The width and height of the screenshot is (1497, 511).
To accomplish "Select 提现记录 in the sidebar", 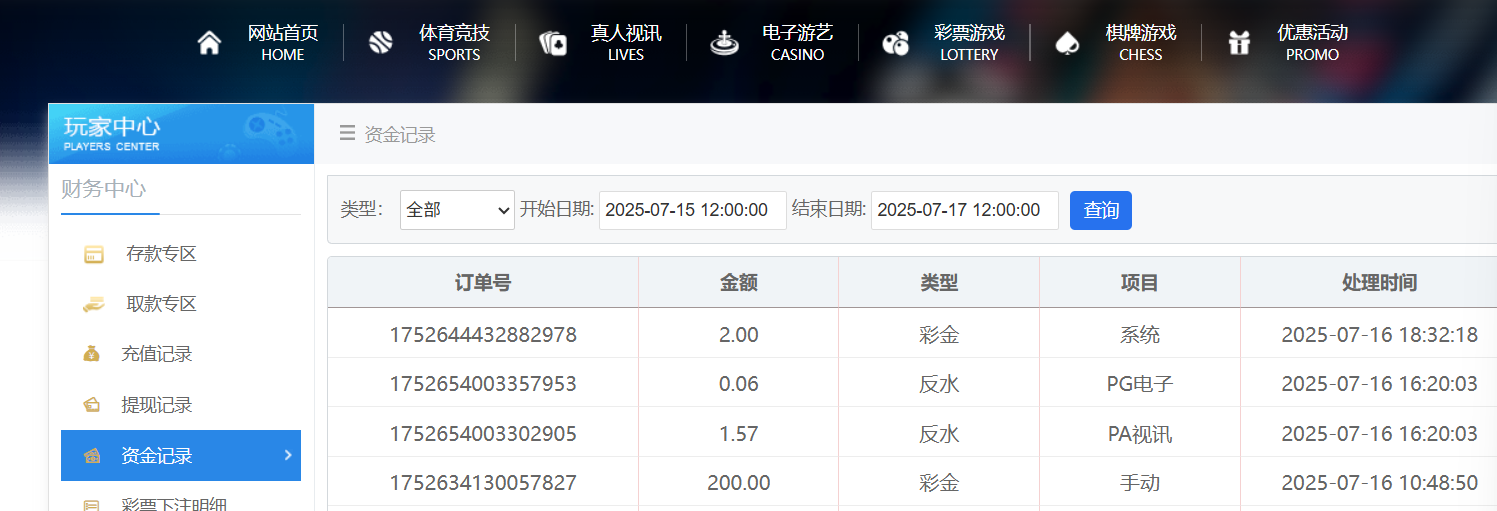I will pyautogui.click(x=156, y=405).
